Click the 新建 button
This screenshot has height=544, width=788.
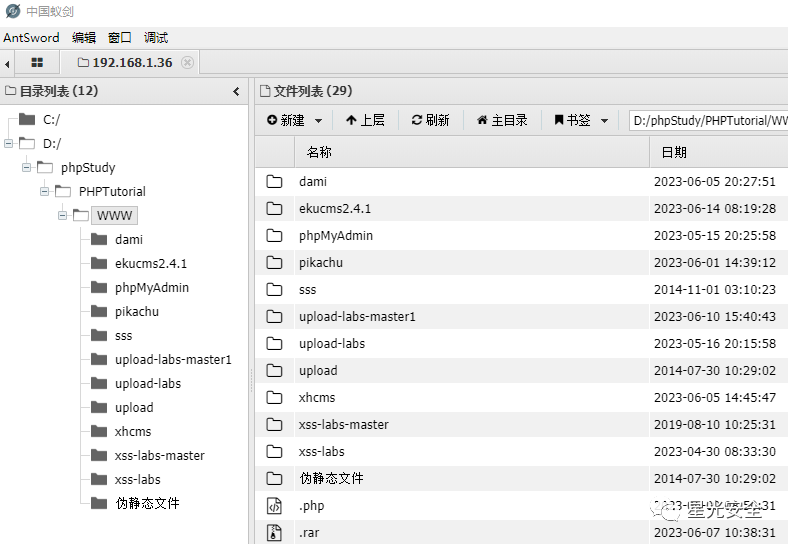click(285, 120)
